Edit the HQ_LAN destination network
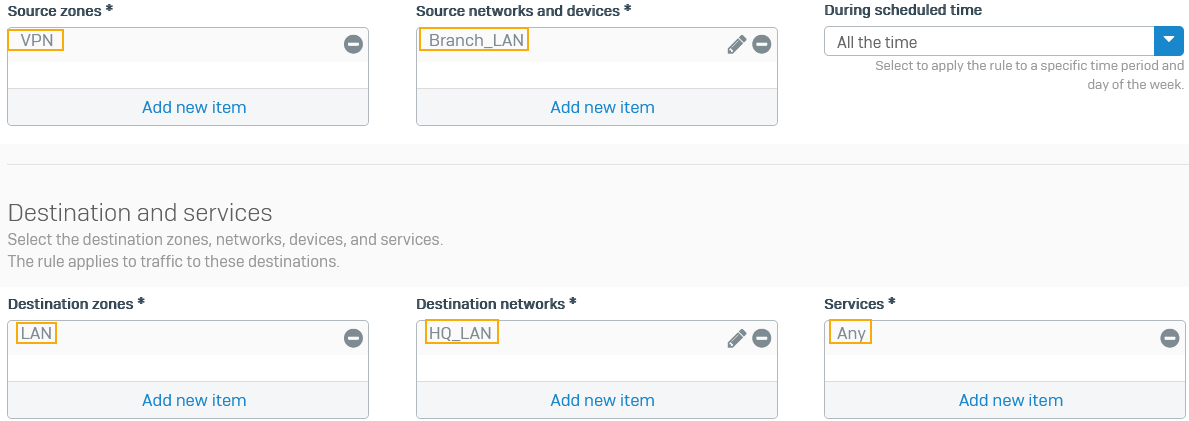This screenshot has height=421, width=1189. coord(737,338)
